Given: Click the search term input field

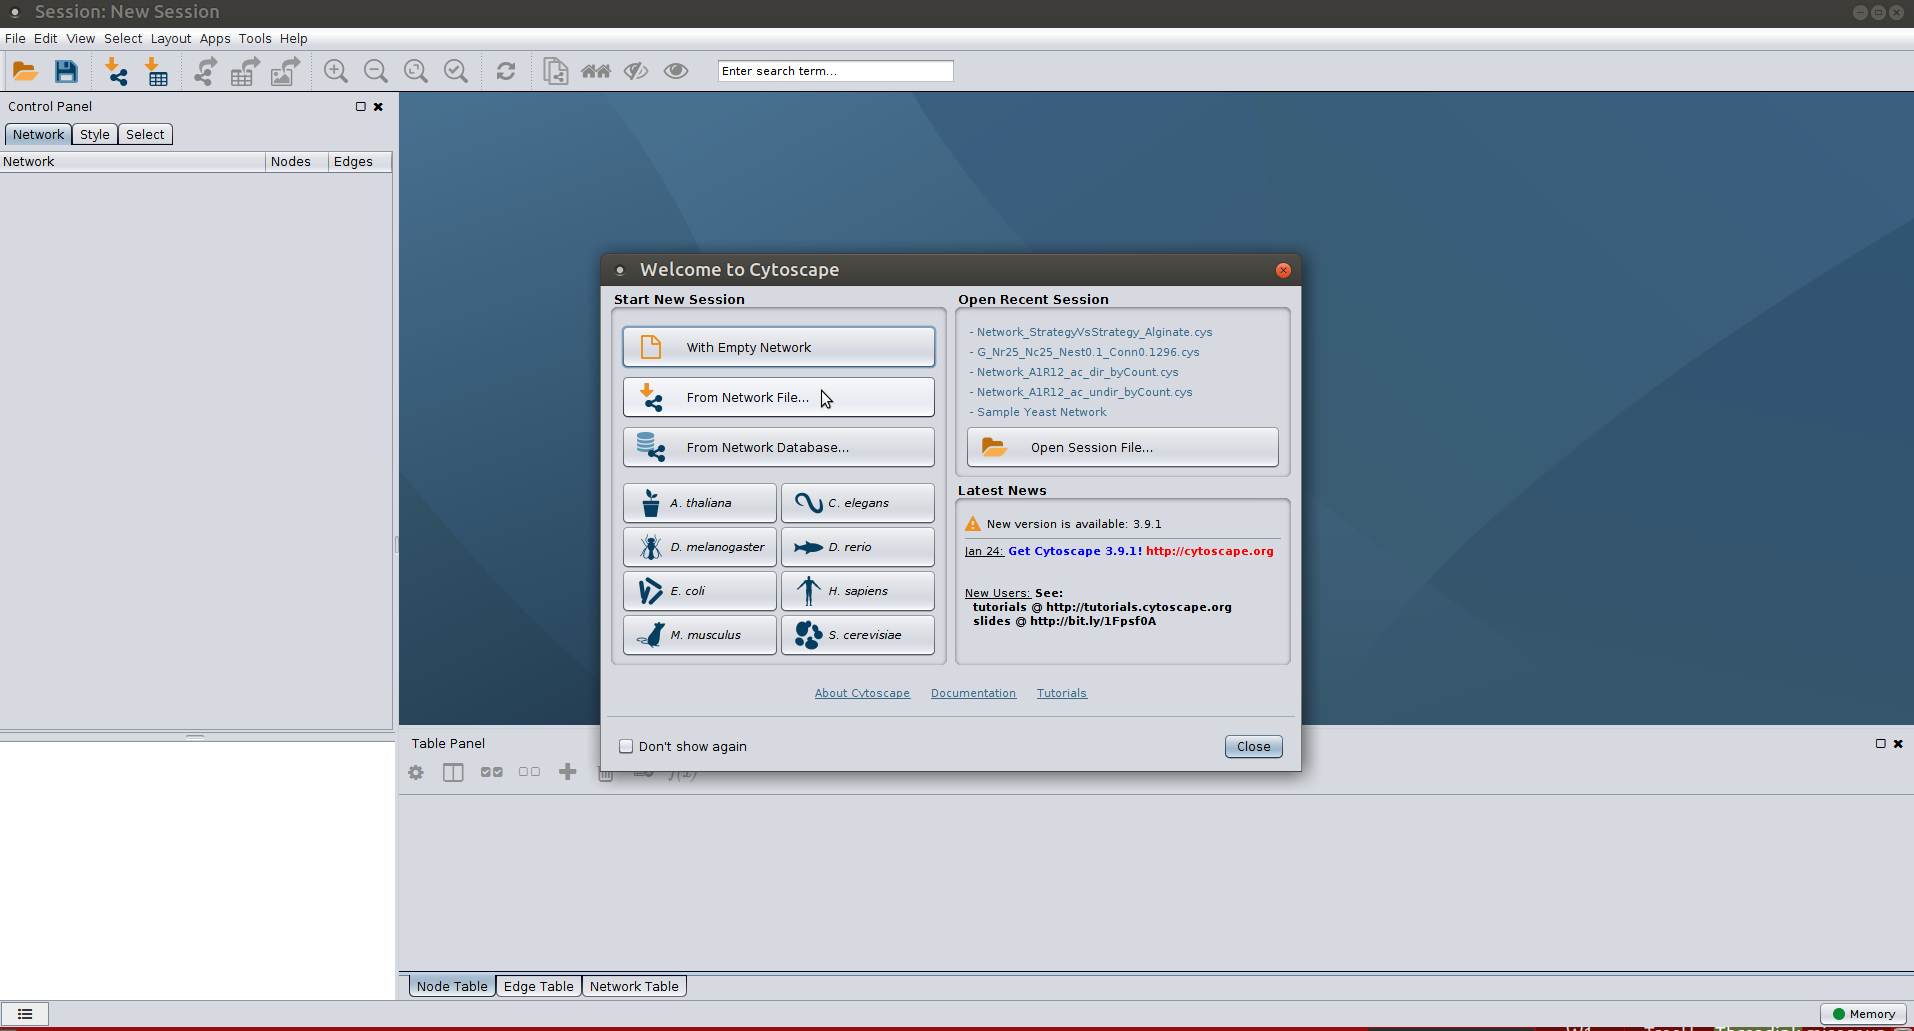Looking at the screenshot, I should click(835, 71).
